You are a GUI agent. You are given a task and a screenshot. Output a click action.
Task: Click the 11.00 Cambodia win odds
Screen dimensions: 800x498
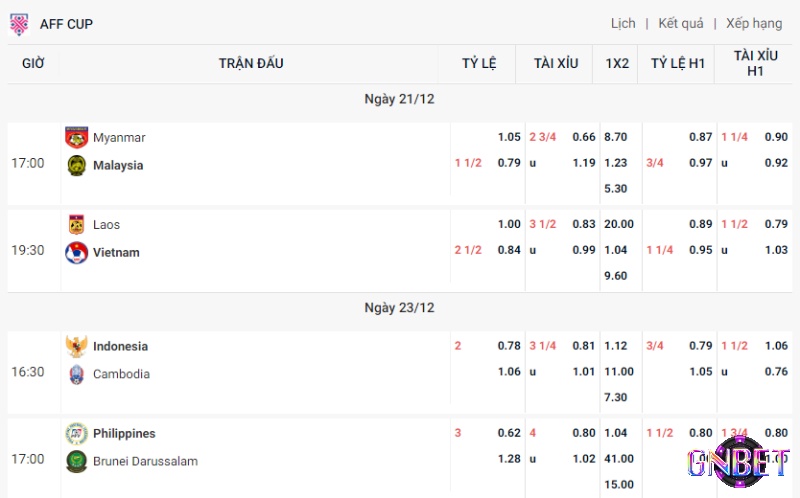point(619,371)
